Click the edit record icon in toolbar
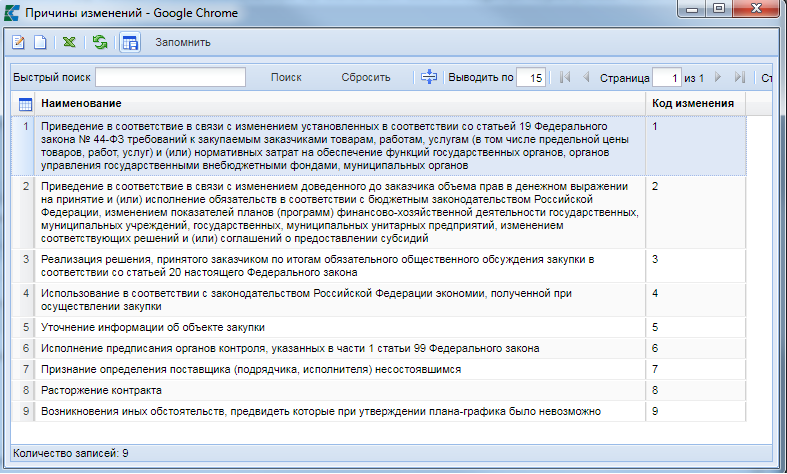The height and width of the screenshot is (474, 787). pos(19,42)
